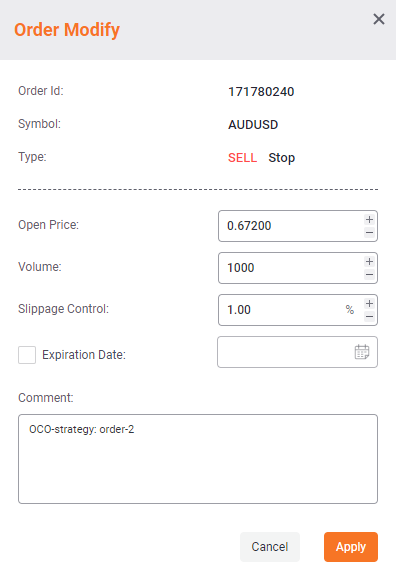Image resolution: width=396 pixels, height=572 pixels.
Task: Click inside the empty Expiration Date field
Action: point(286,352)
